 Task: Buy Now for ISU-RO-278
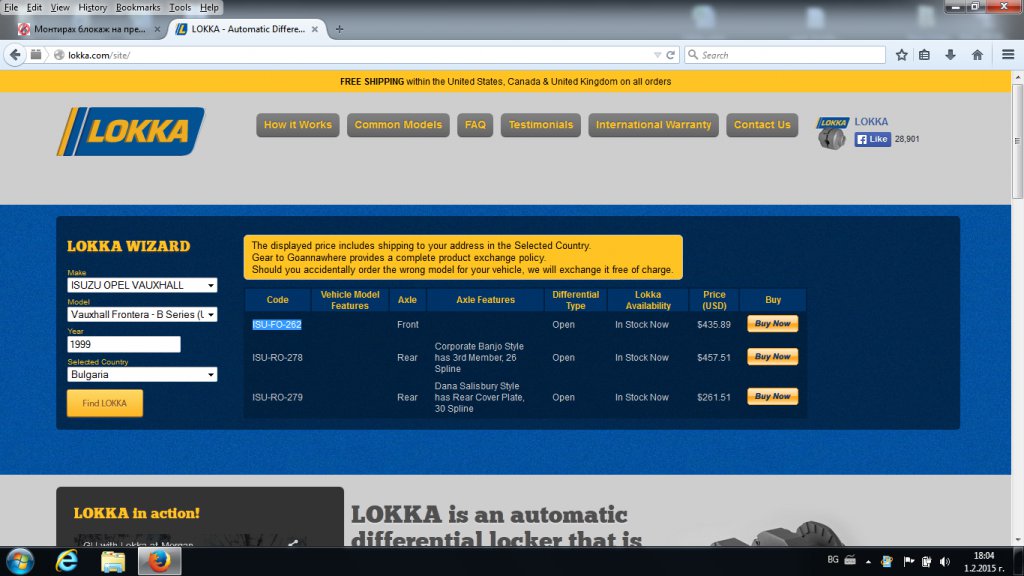[773, 357]
